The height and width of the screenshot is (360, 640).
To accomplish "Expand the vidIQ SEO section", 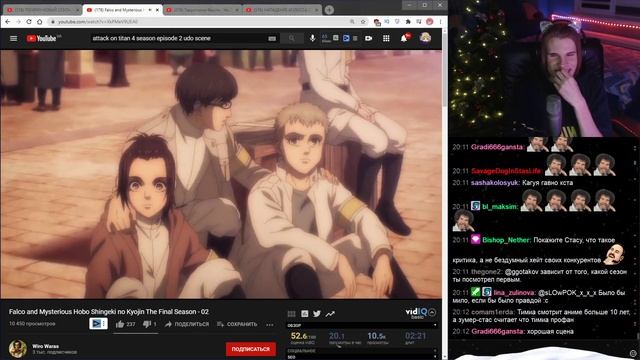I will point(362,357).
